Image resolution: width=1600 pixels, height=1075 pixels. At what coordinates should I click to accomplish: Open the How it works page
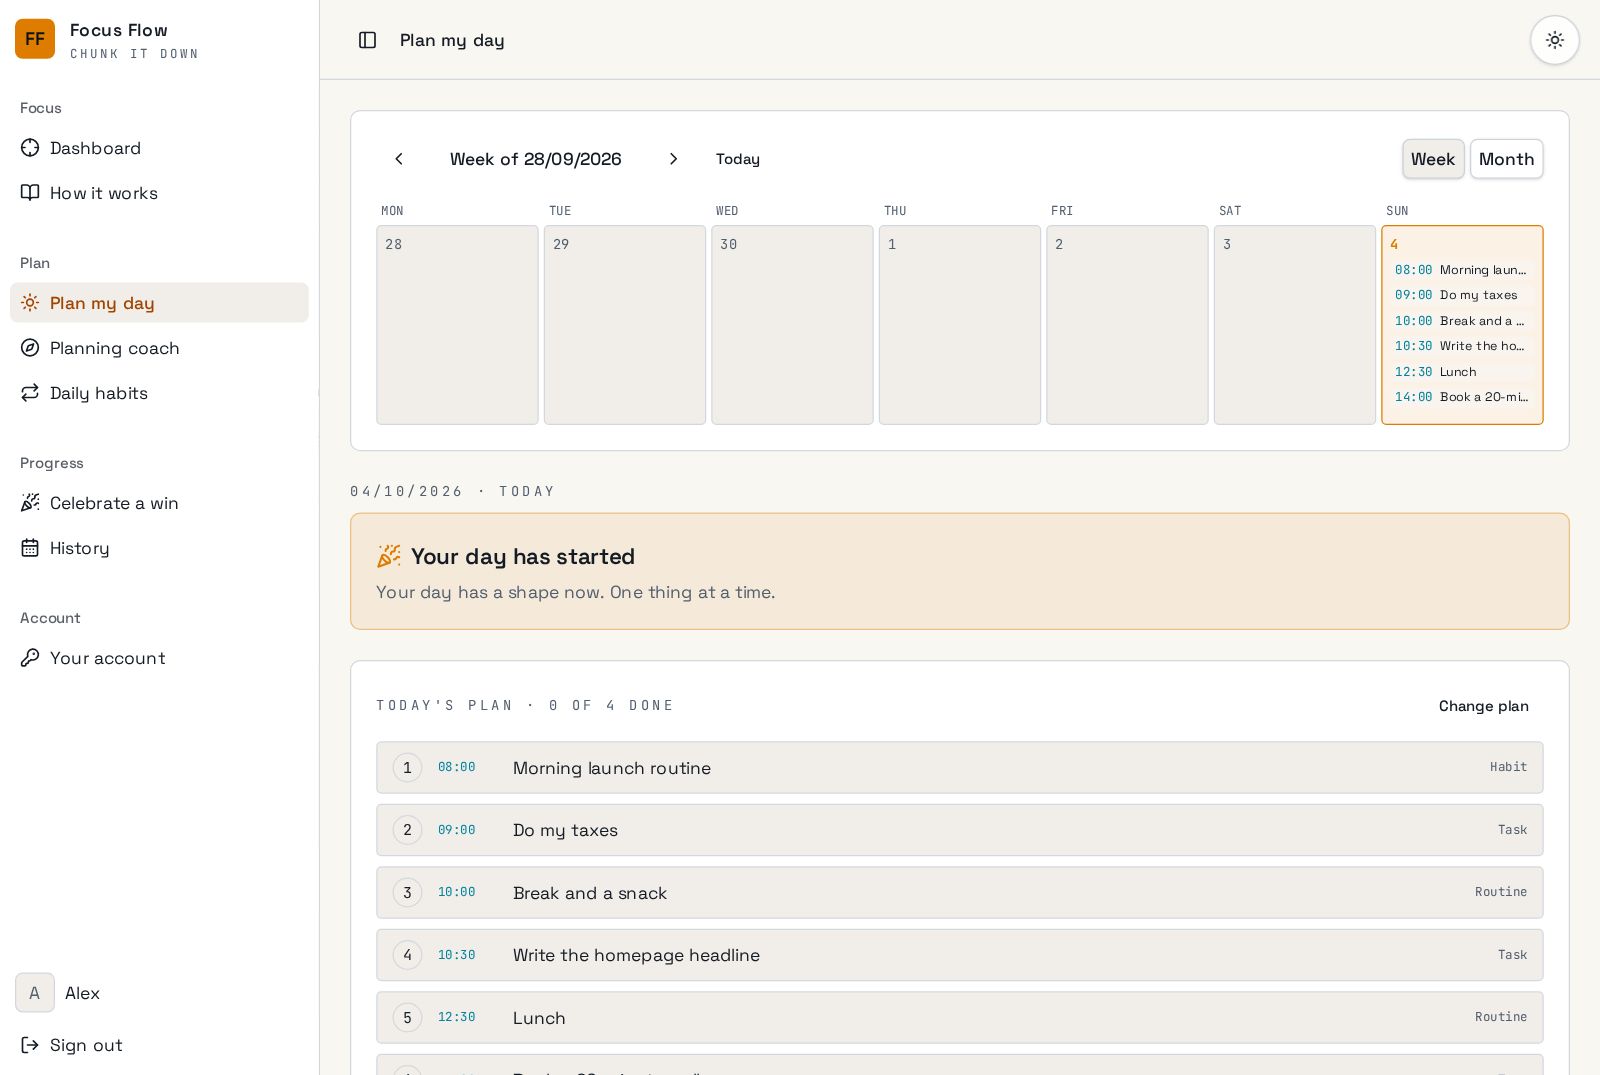[160, 193]
